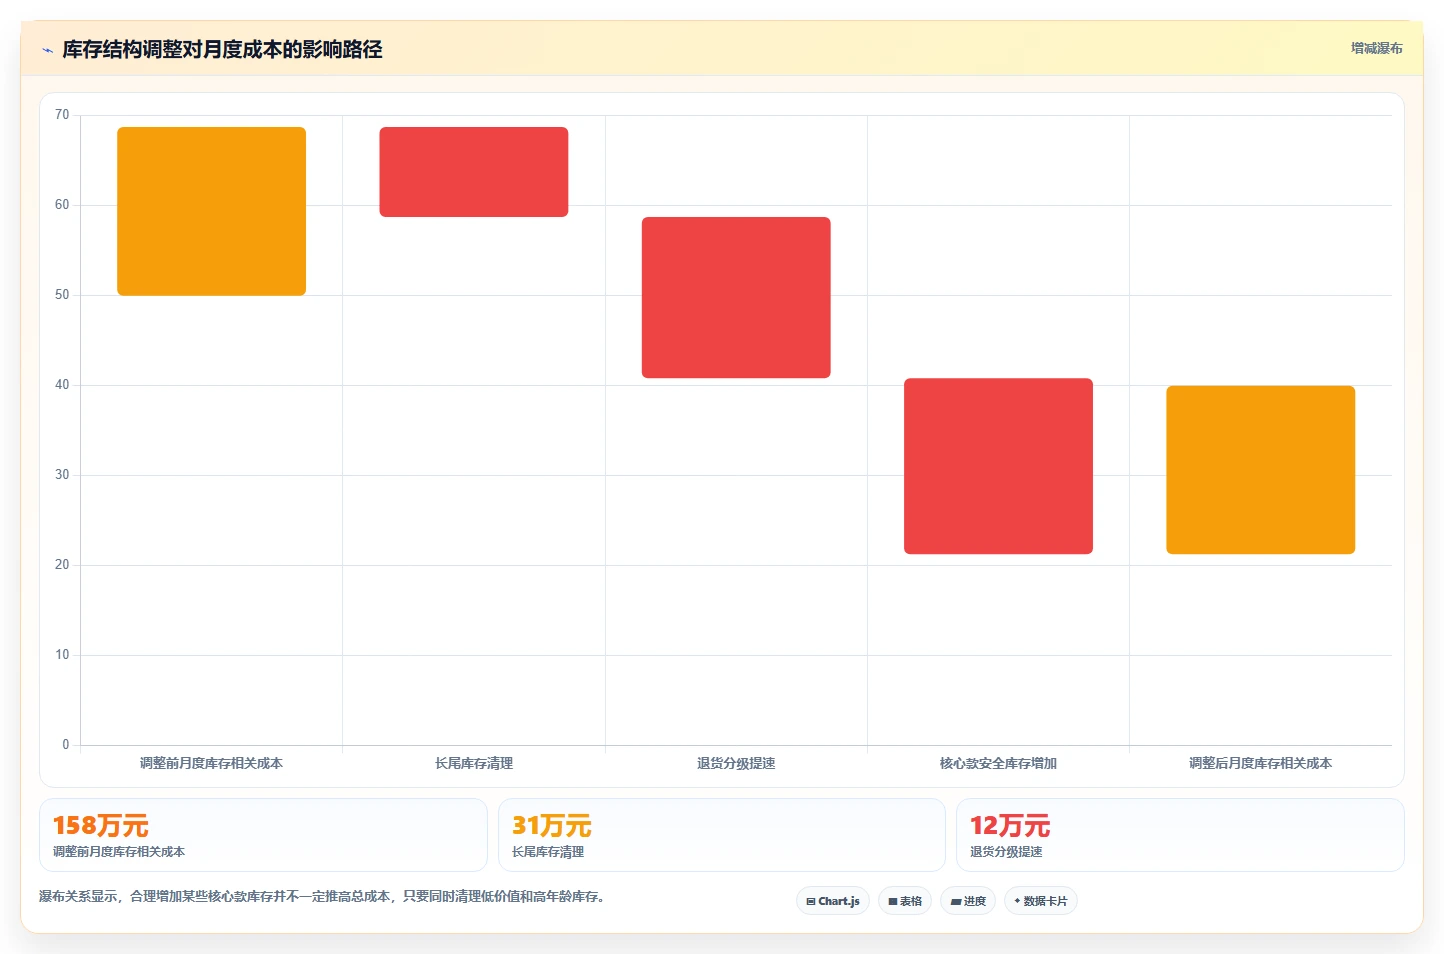This screenshot has height=954, width=1444.
Task: Click y-axis tick value 70
Action: pos(62,115)
